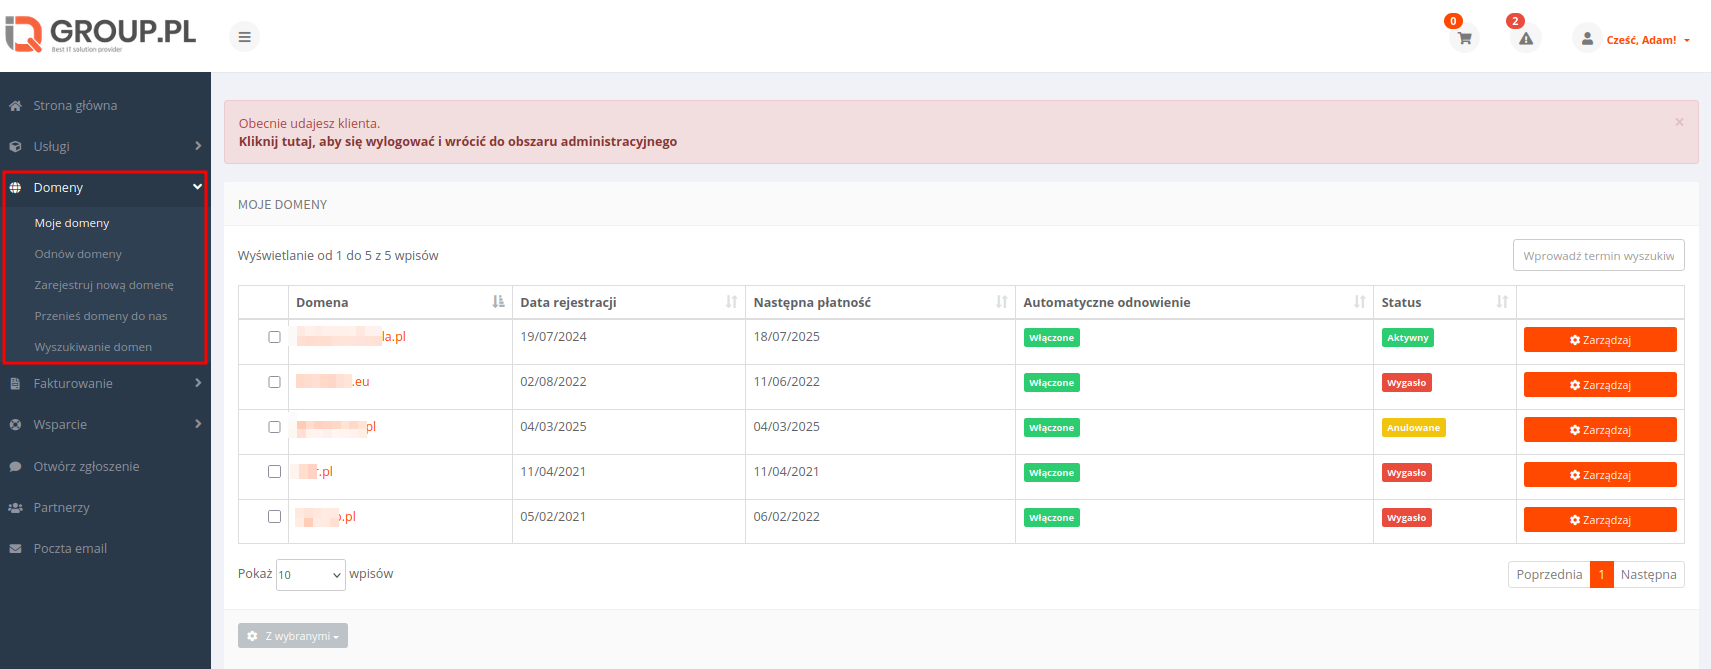Image resolution: width=1711 pixels, height=669 pixels.
Task: Open 'Zarejestruj nową domenę' in sidebar
Action: tap(104, 285)
